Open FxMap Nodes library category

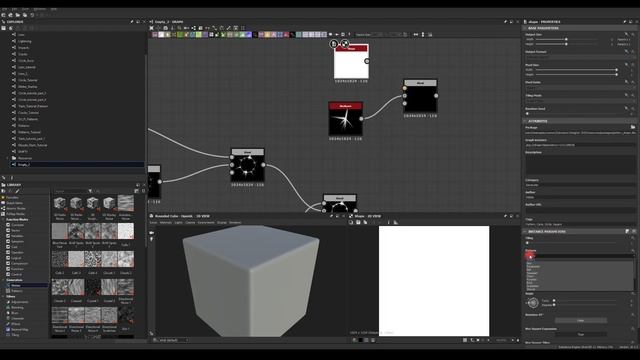16,214
